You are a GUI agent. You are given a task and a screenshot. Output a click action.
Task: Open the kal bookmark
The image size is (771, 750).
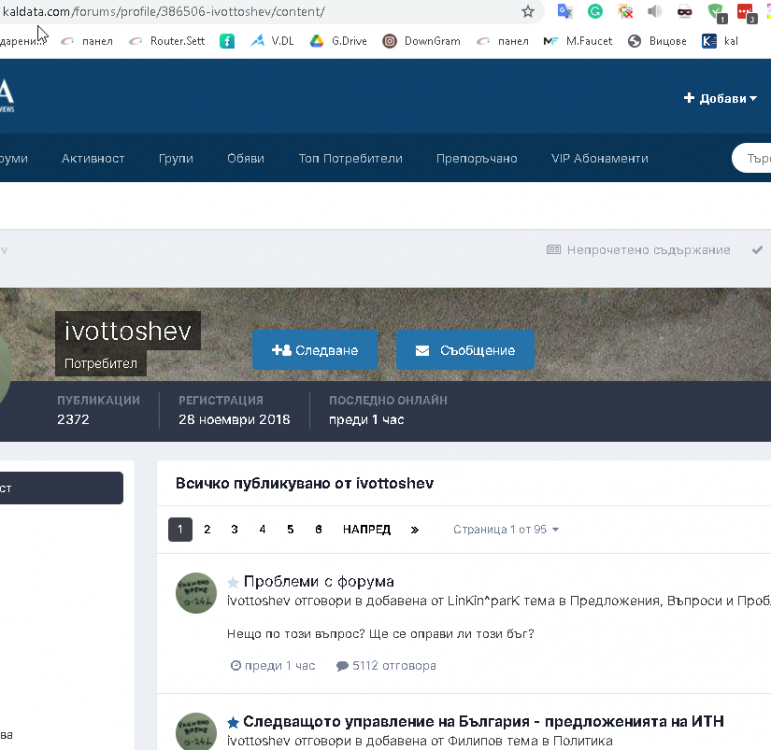tap(720, 41)
